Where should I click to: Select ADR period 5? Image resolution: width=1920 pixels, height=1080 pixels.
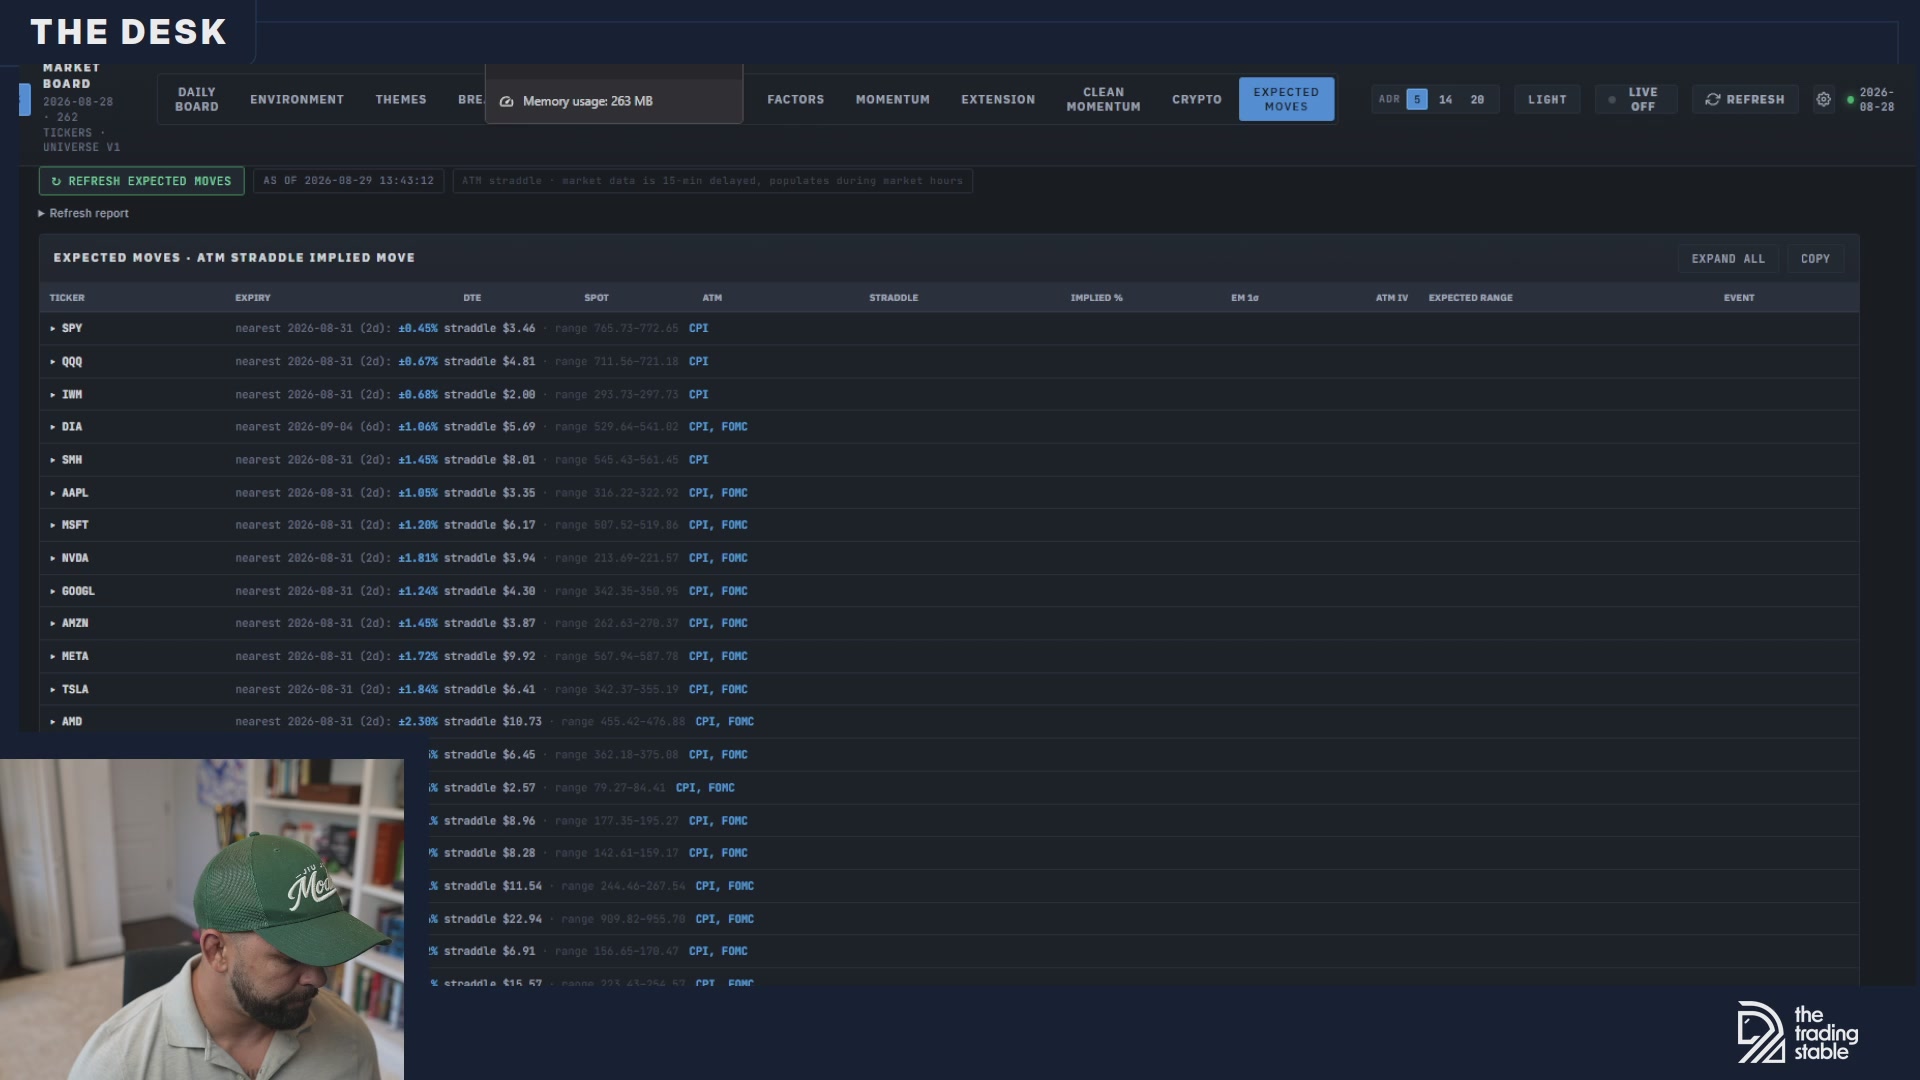pyautogui.click(x=1416, y=99)
